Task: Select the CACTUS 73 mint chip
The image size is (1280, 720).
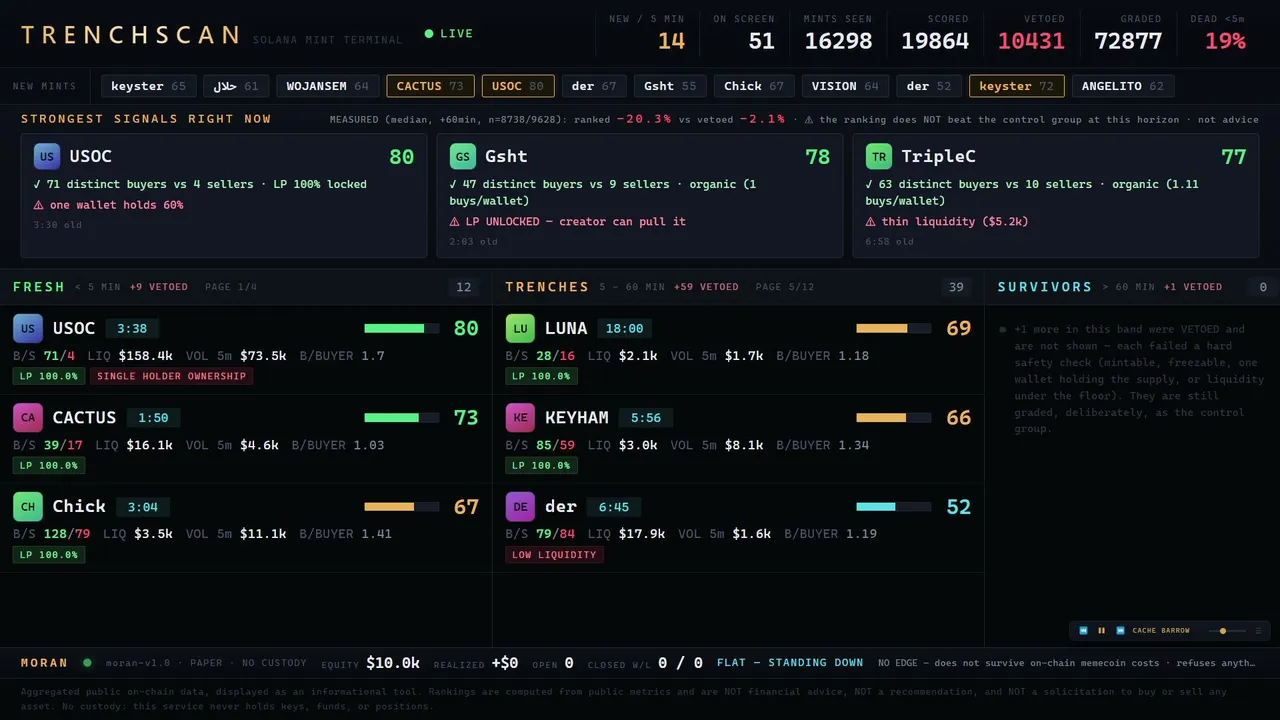Action: point(430,86)
